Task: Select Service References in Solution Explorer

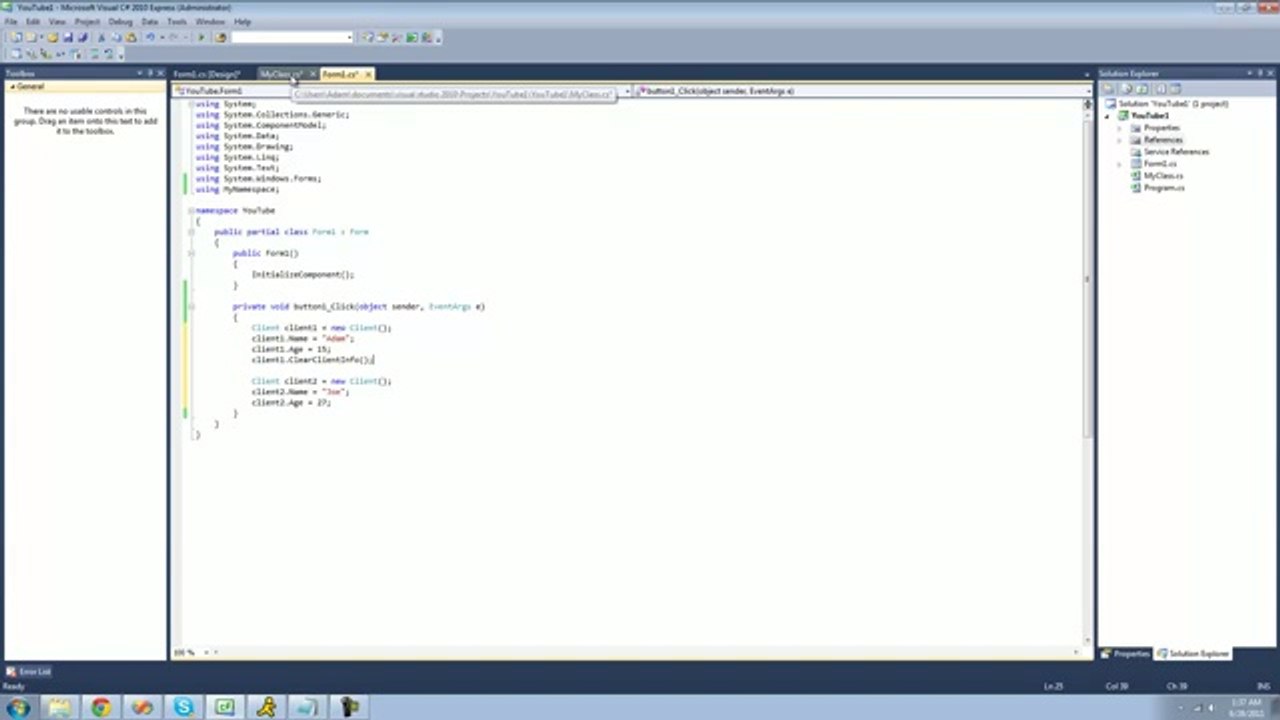Action: tap(1176, 152)
